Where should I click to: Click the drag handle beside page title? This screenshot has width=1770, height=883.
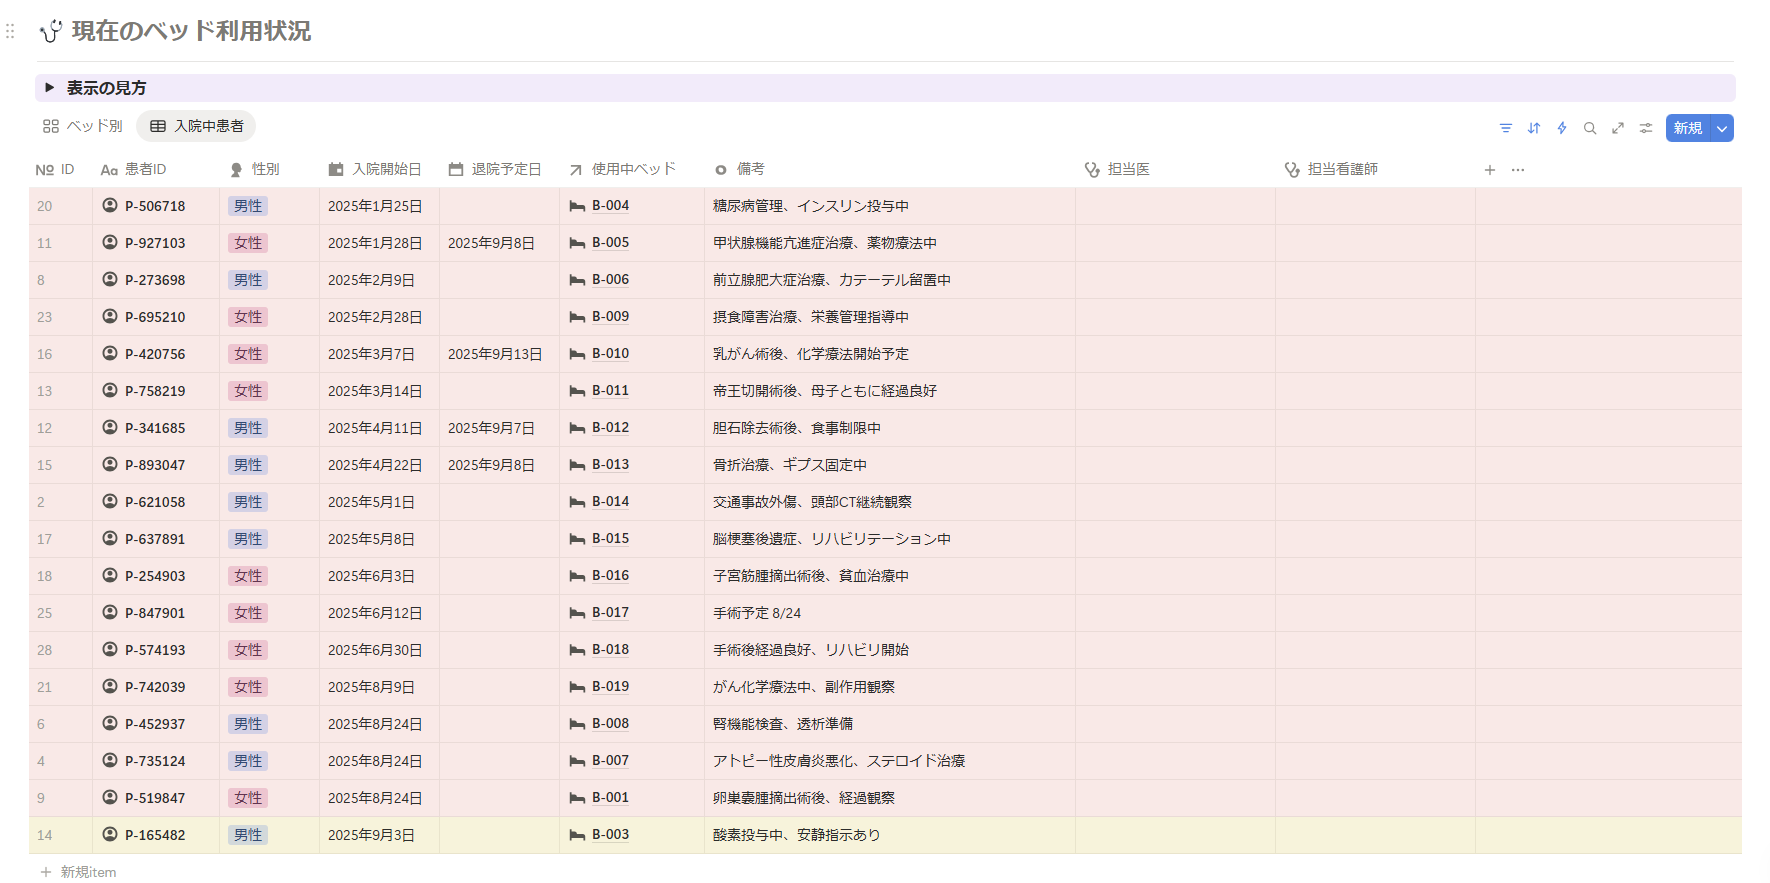[10, 32]
